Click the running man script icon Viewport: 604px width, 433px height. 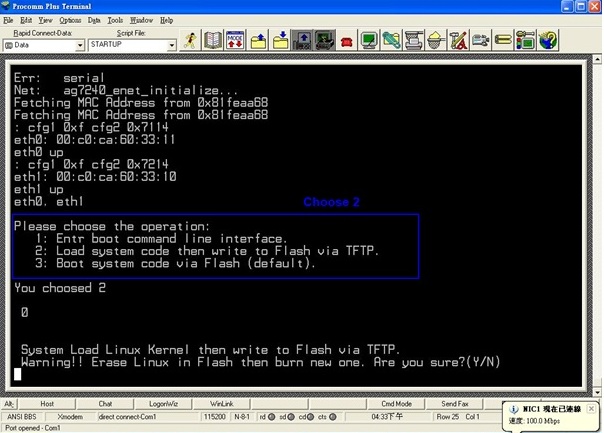click(x=190, y=40)
